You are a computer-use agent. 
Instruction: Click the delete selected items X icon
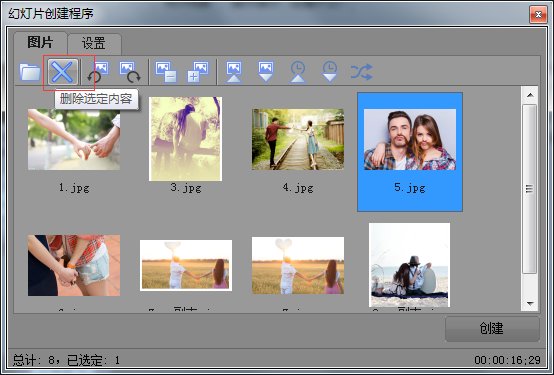tap(63, 72)
